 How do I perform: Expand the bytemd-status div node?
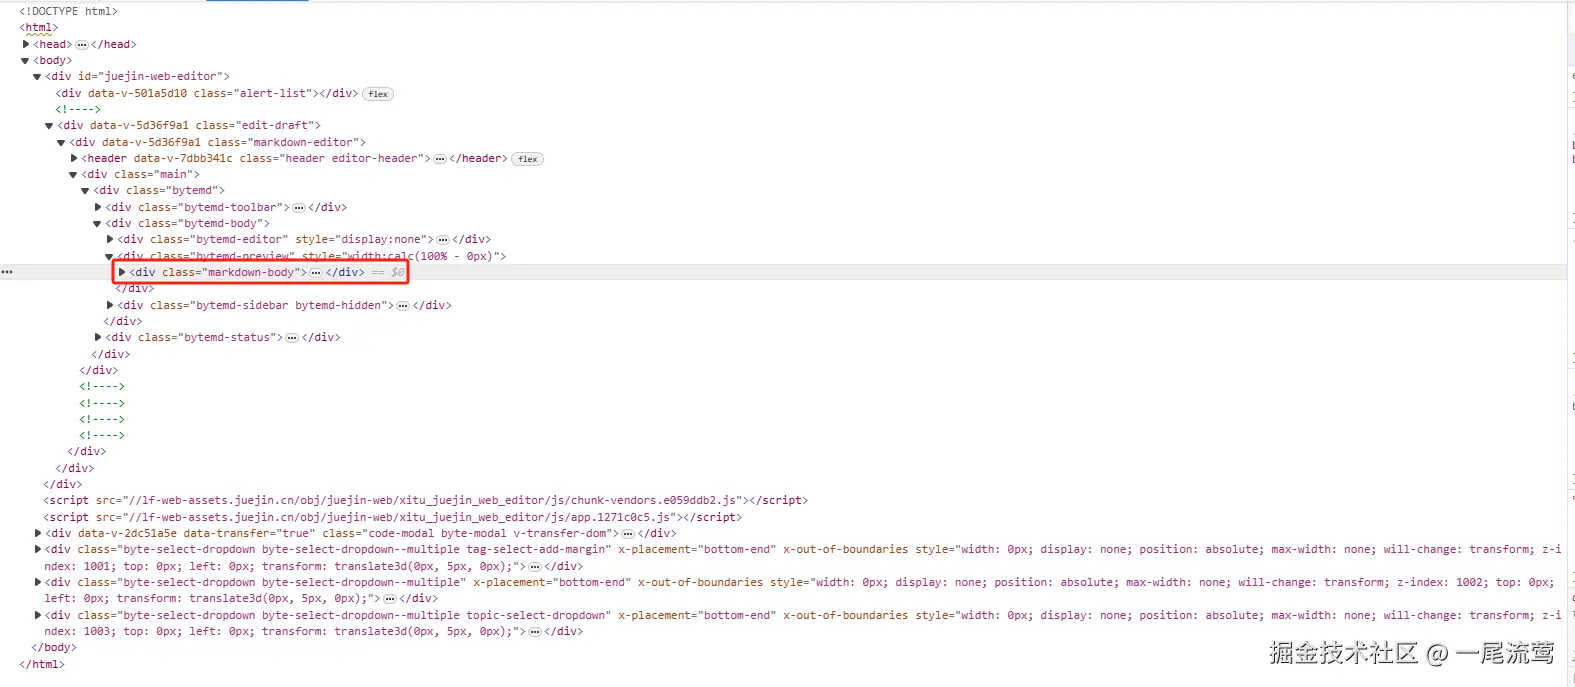point(97,337)
